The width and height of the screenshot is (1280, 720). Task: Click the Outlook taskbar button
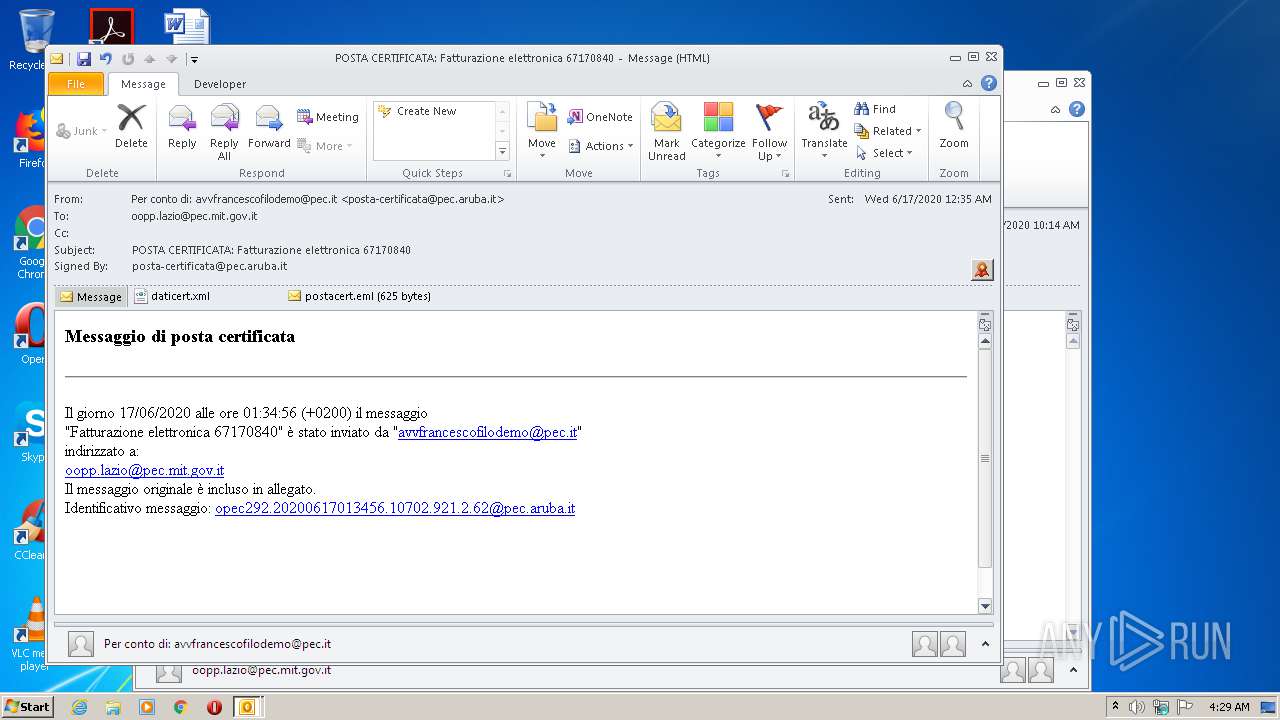[247, 707]
